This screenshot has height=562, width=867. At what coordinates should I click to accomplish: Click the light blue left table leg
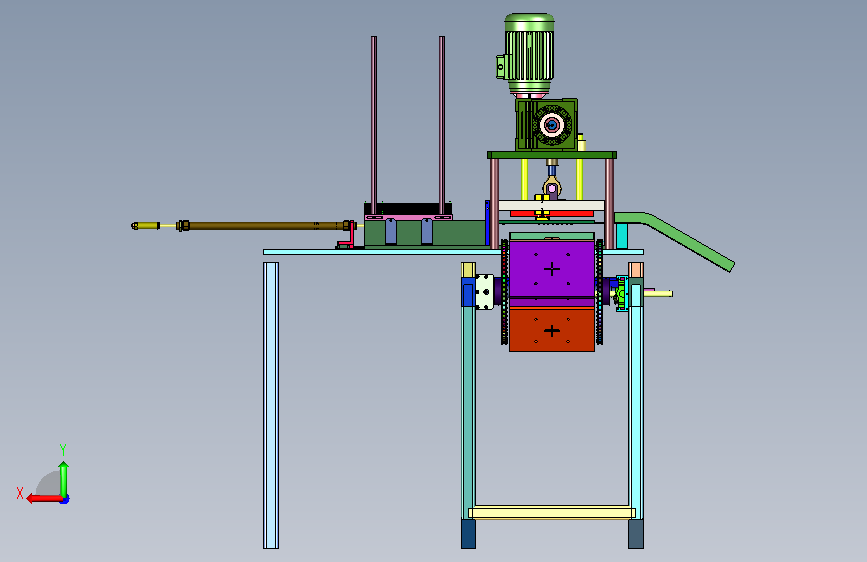tap(271, 405)
